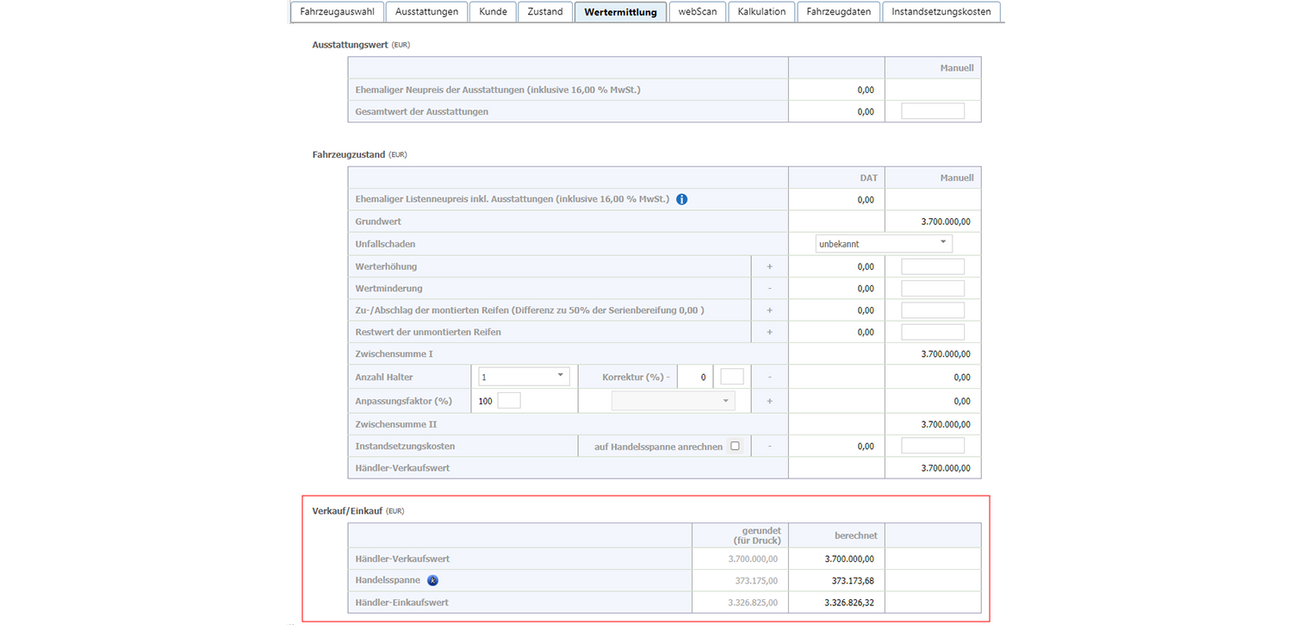Click info icon beside Ehemaliger Listenneupreis
Image resolution: width=1292 pixels, height=625 pixels.
point(682,200)
